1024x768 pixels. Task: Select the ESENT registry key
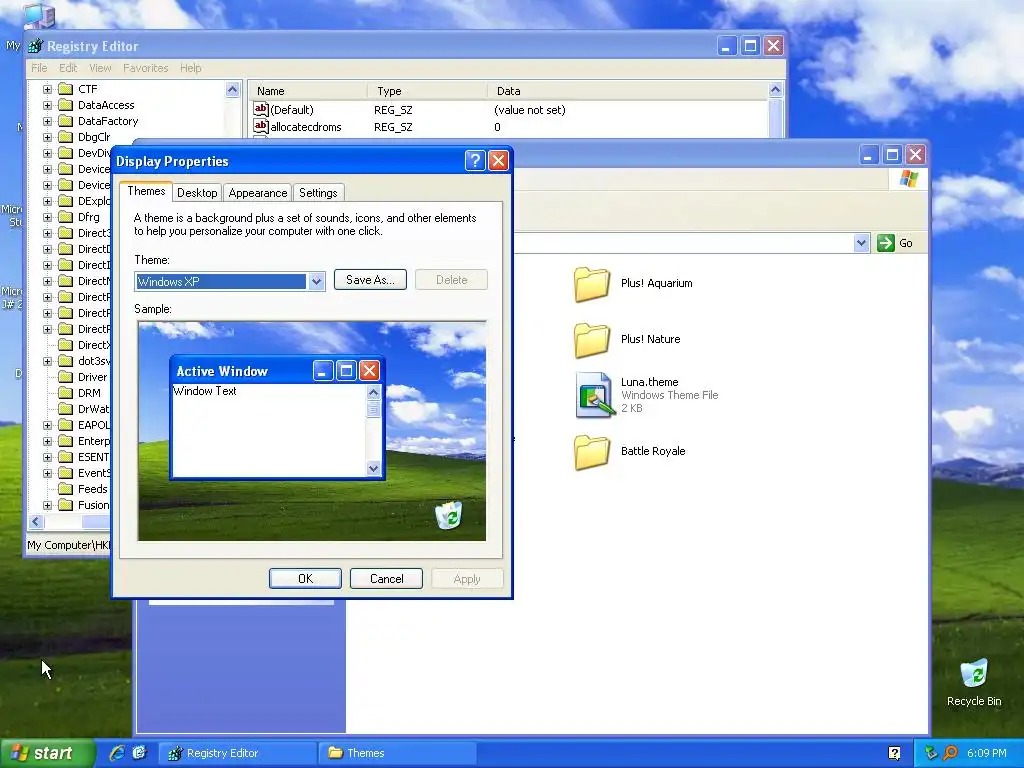click(x=93, y=456)
